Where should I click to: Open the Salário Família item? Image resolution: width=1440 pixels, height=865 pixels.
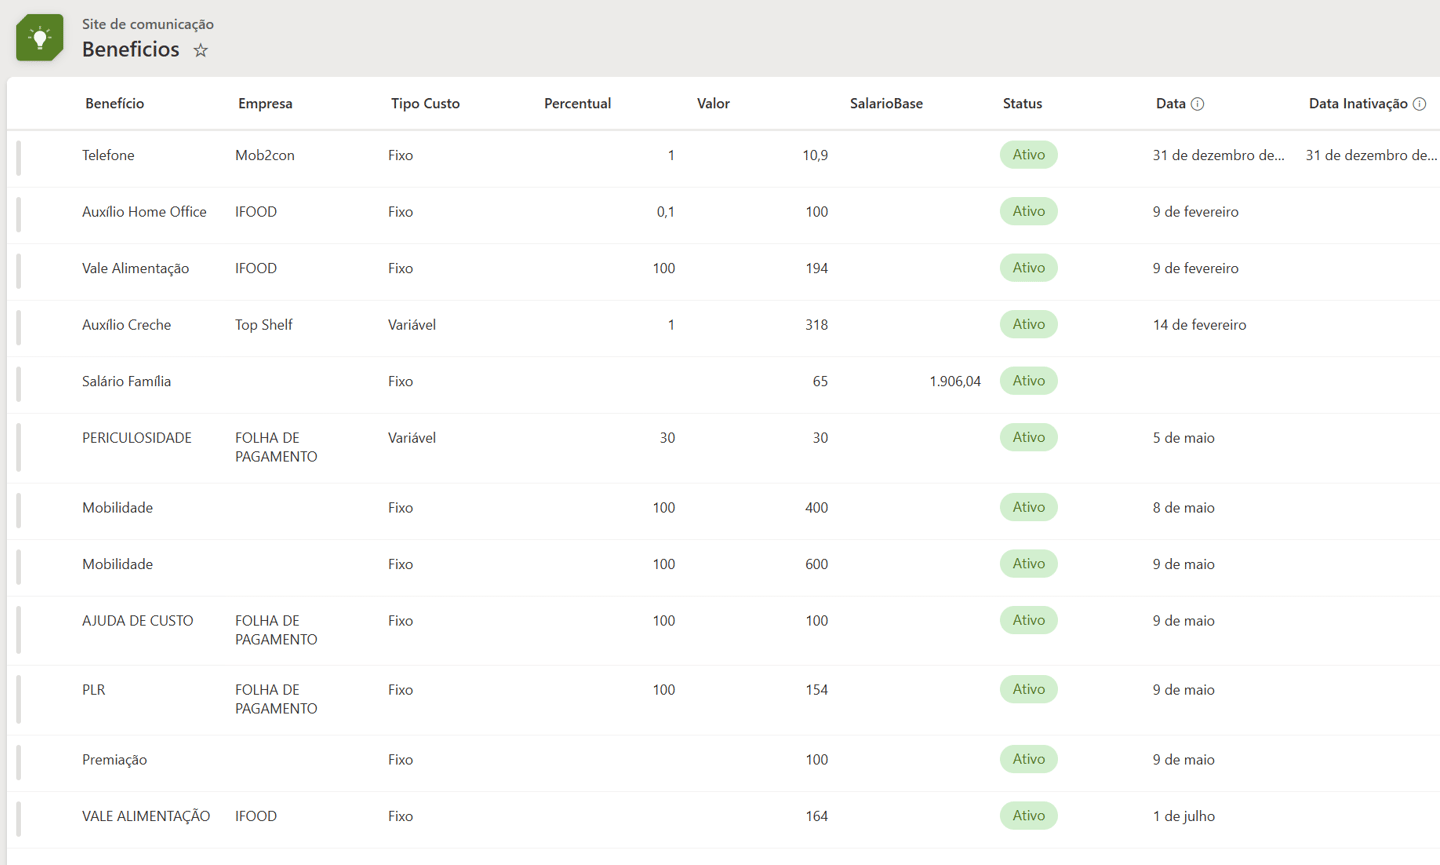click(126, 381)
